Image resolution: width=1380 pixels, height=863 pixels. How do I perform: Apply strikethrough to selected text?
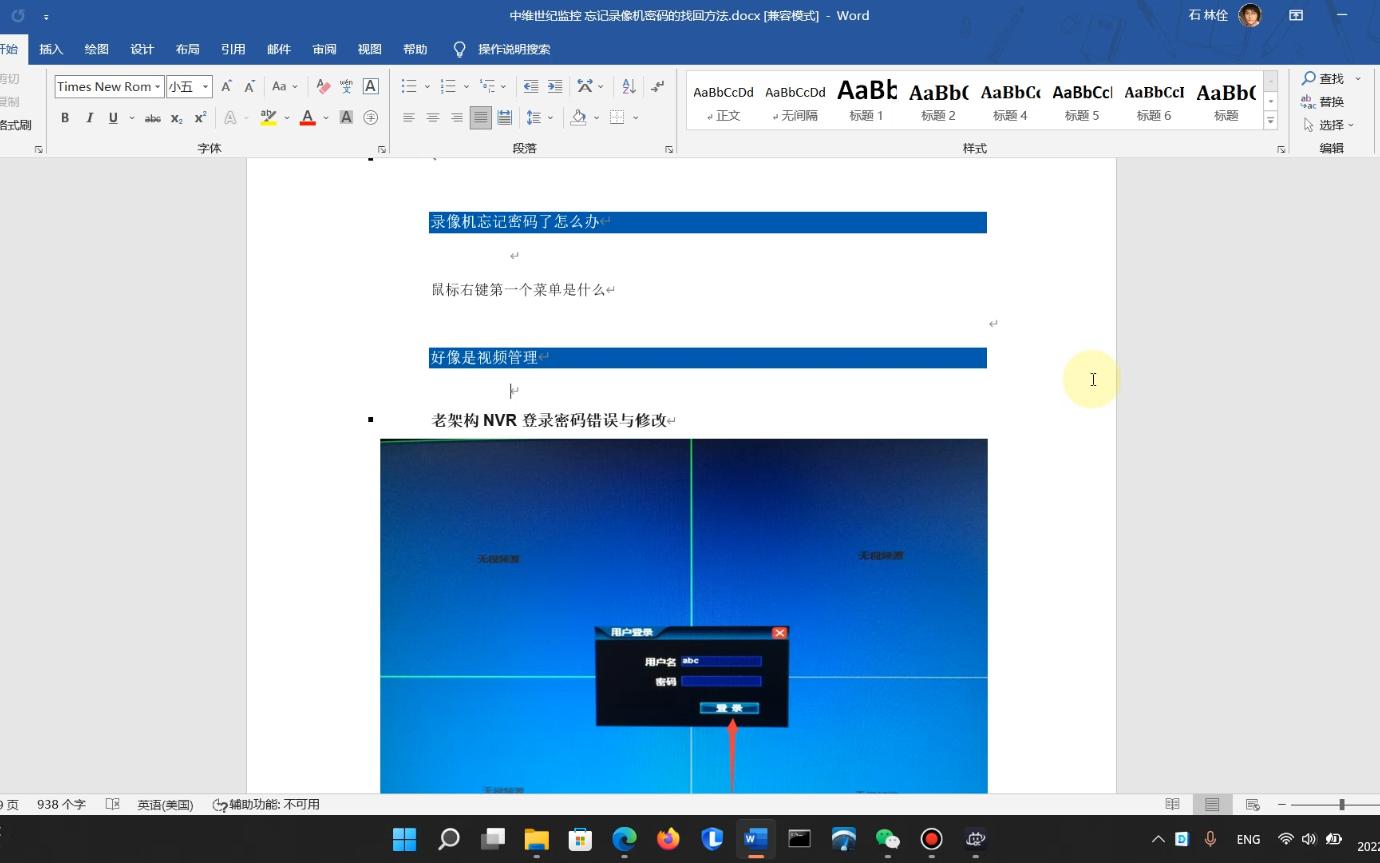pyautogui.click(x=152, y=118)
